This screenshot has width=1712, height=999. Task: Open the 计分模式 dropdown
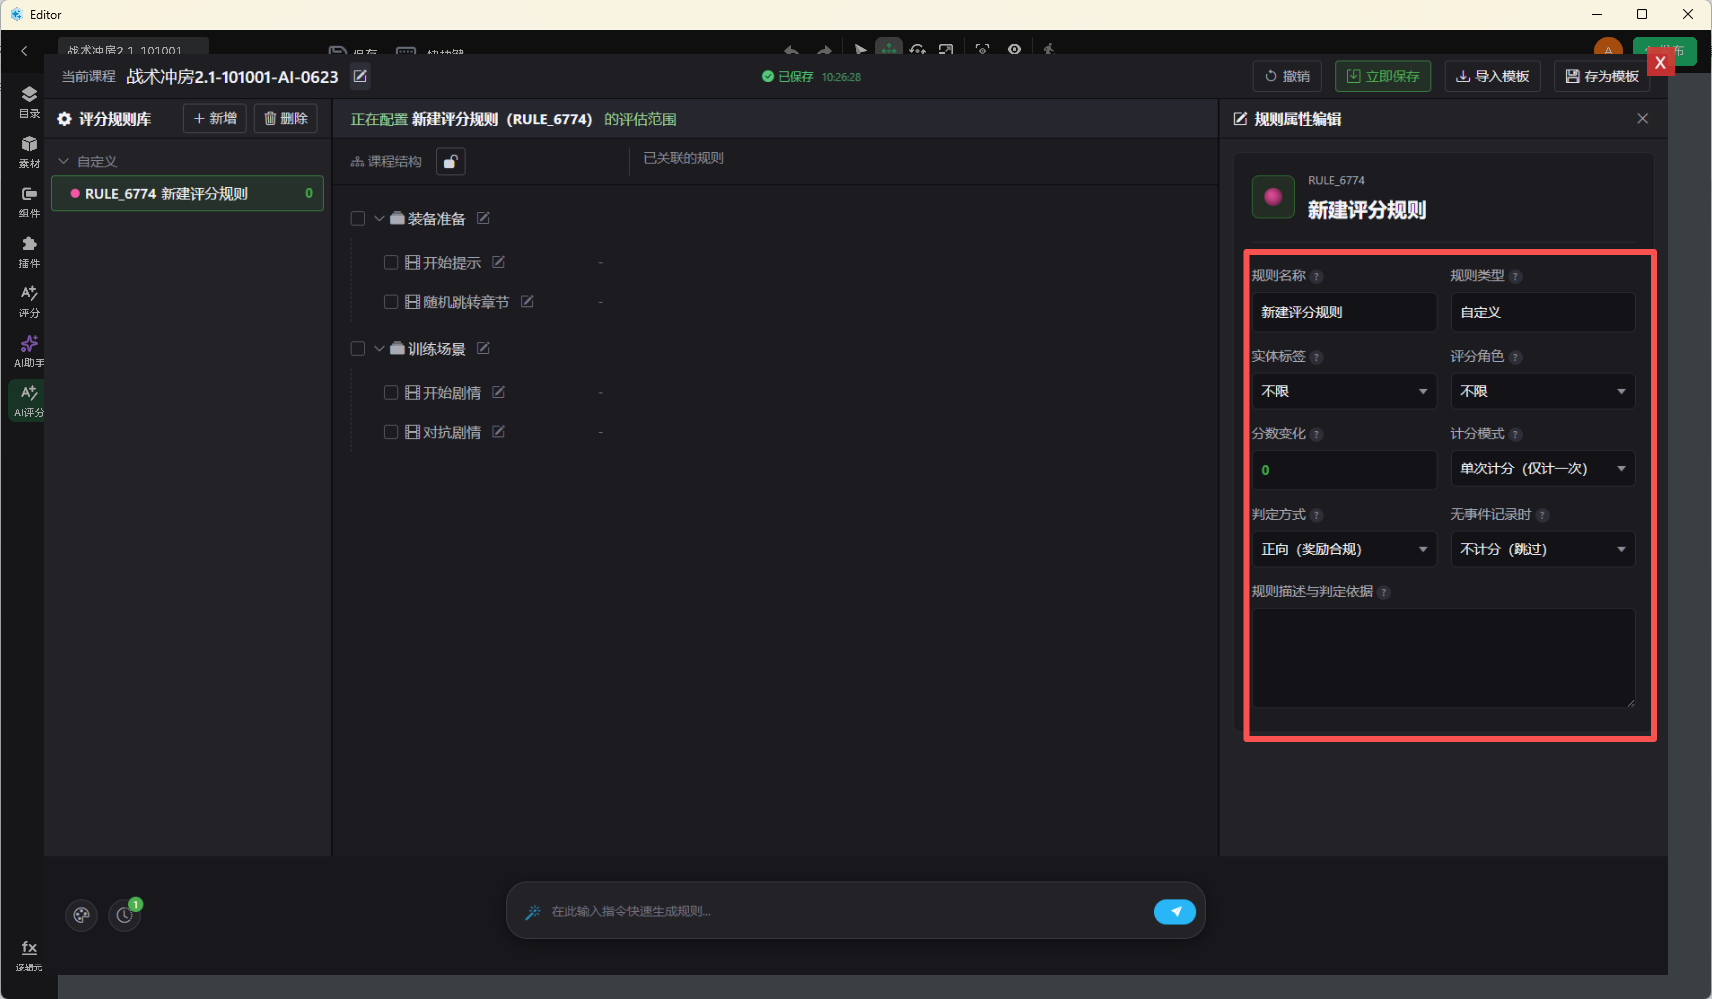(1543, 469)
